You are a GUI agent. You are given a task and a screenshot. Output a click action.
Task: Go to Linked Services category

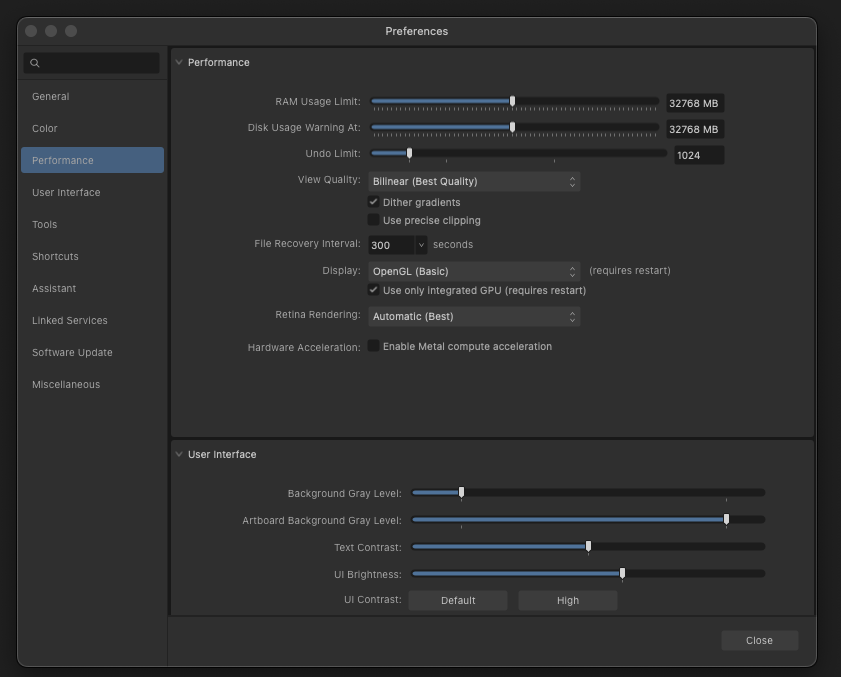(70, 321)
